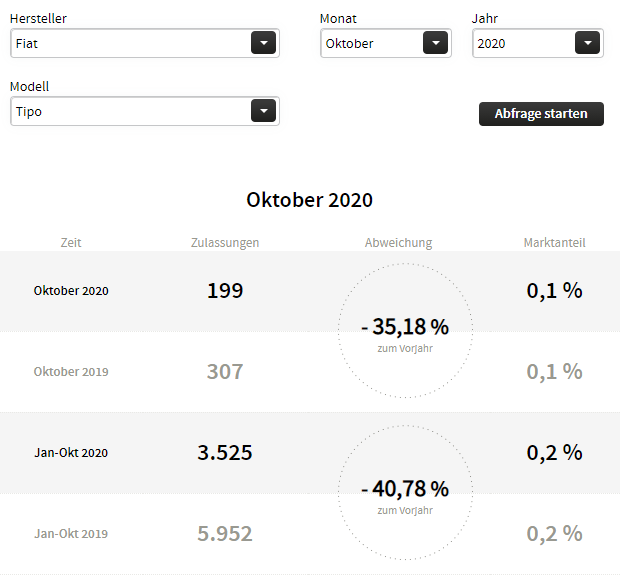Click the Marktanteil column header
Viewport: 624px width, 581px height.
pyautogui.click(x=554, y=242)
